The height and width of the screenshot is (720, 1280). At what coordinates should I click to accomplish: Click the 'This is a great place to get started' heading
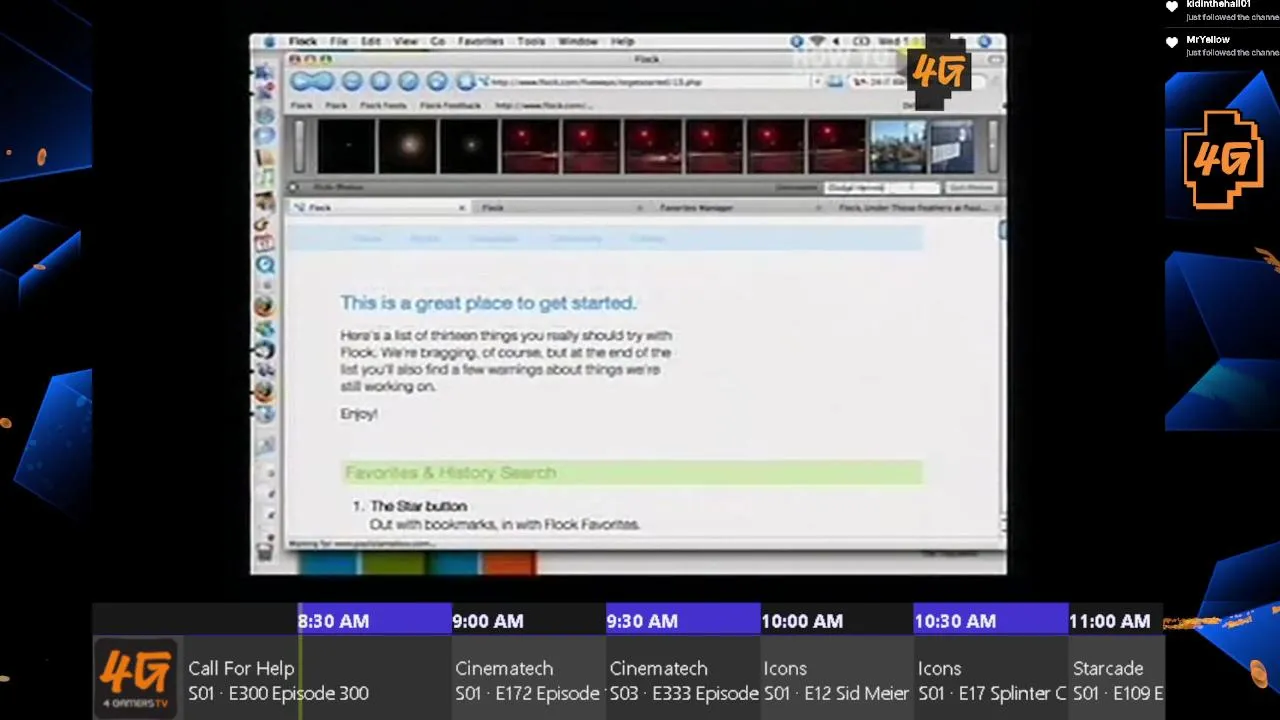pos(488,303)
